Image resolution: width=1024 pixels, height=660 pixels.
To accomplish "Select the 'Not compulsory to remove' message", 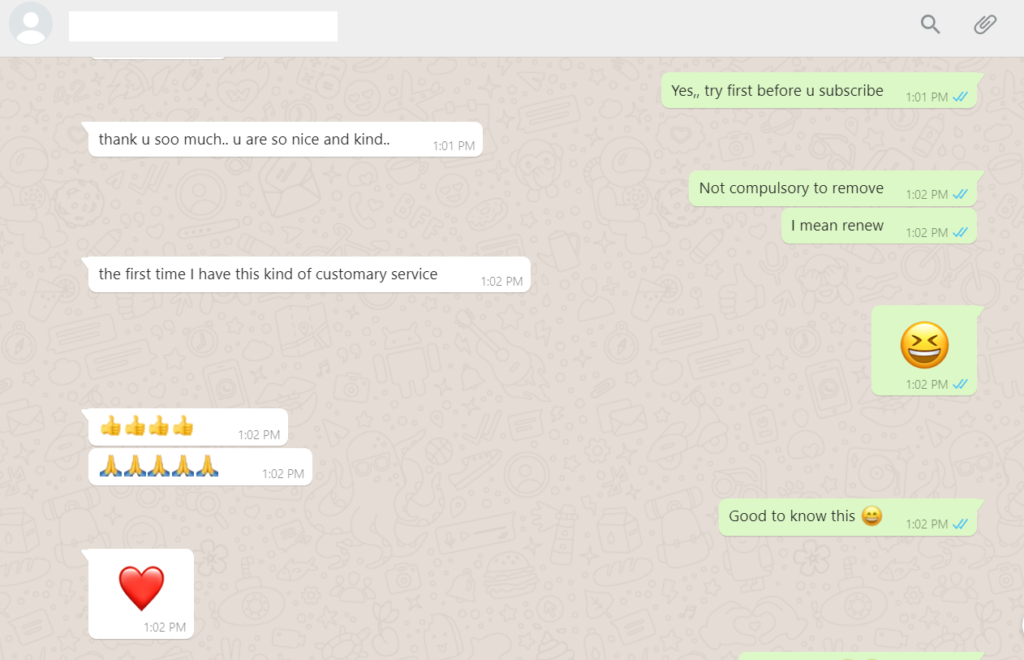I will [x=833, y=188].
